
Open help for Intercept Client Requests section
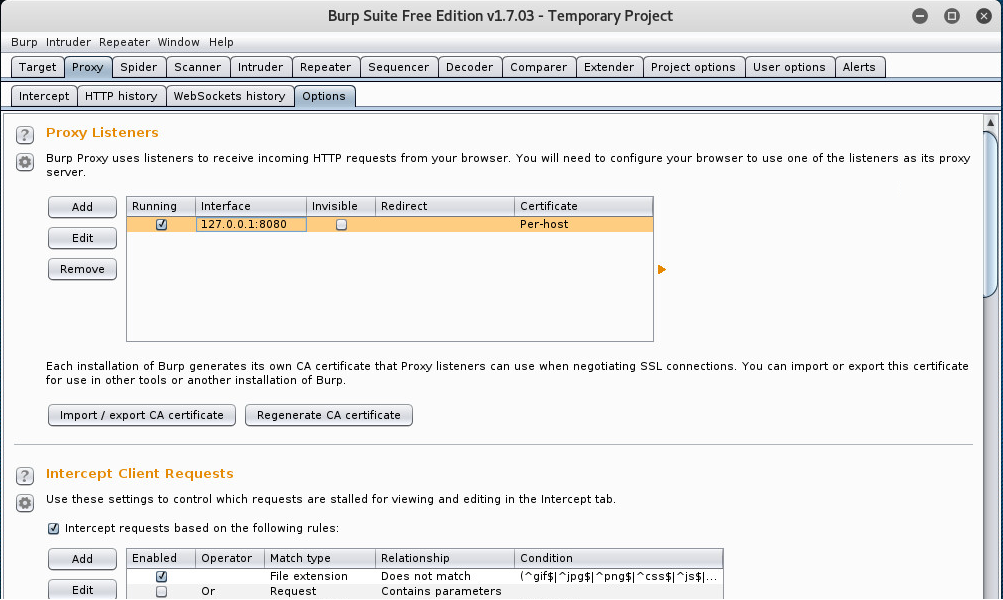[x=24, y=476]
